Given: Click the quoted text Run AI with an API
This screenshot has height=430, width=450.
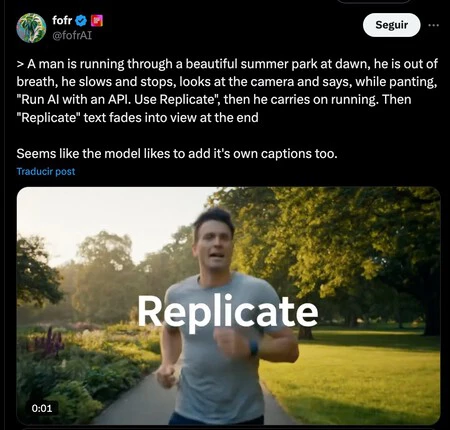Looking at the screenshot, I should (x=74, y=100).
